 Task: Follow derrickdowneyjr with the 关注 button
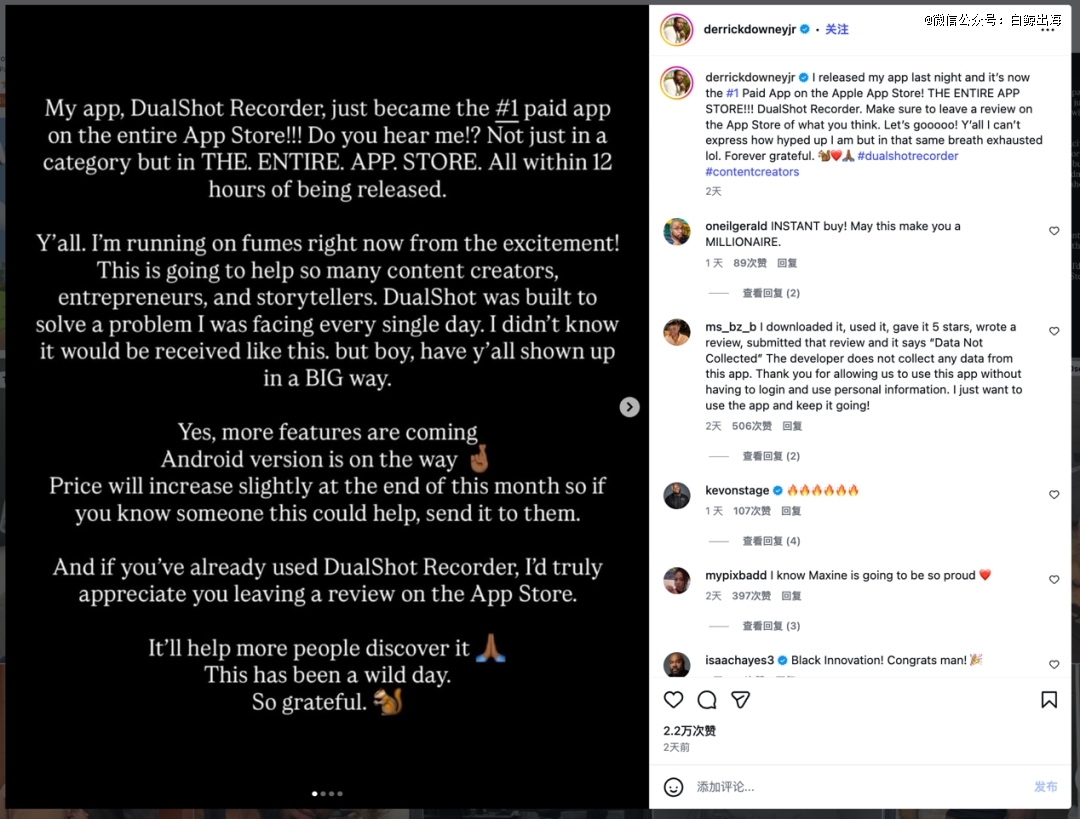837,30
